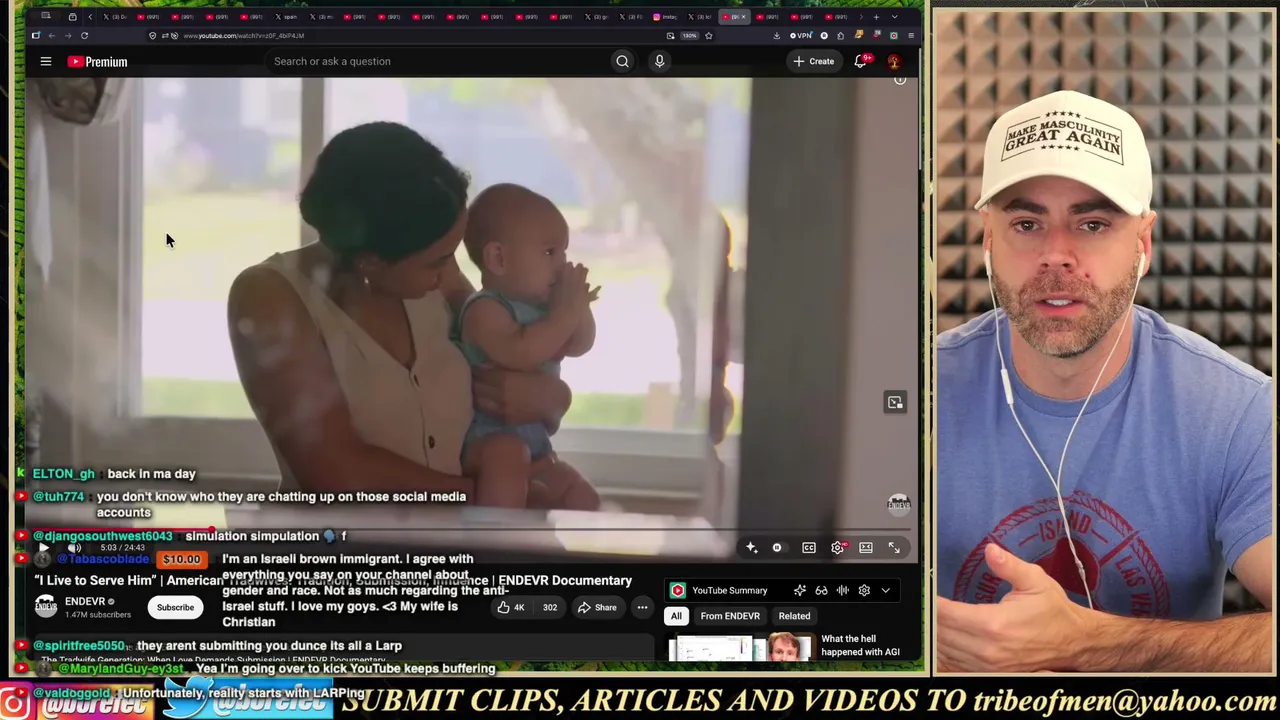The width and height of the screenshot is (1280, 720).
Task: Click the browser back arrow
Action: pos(52,36)
